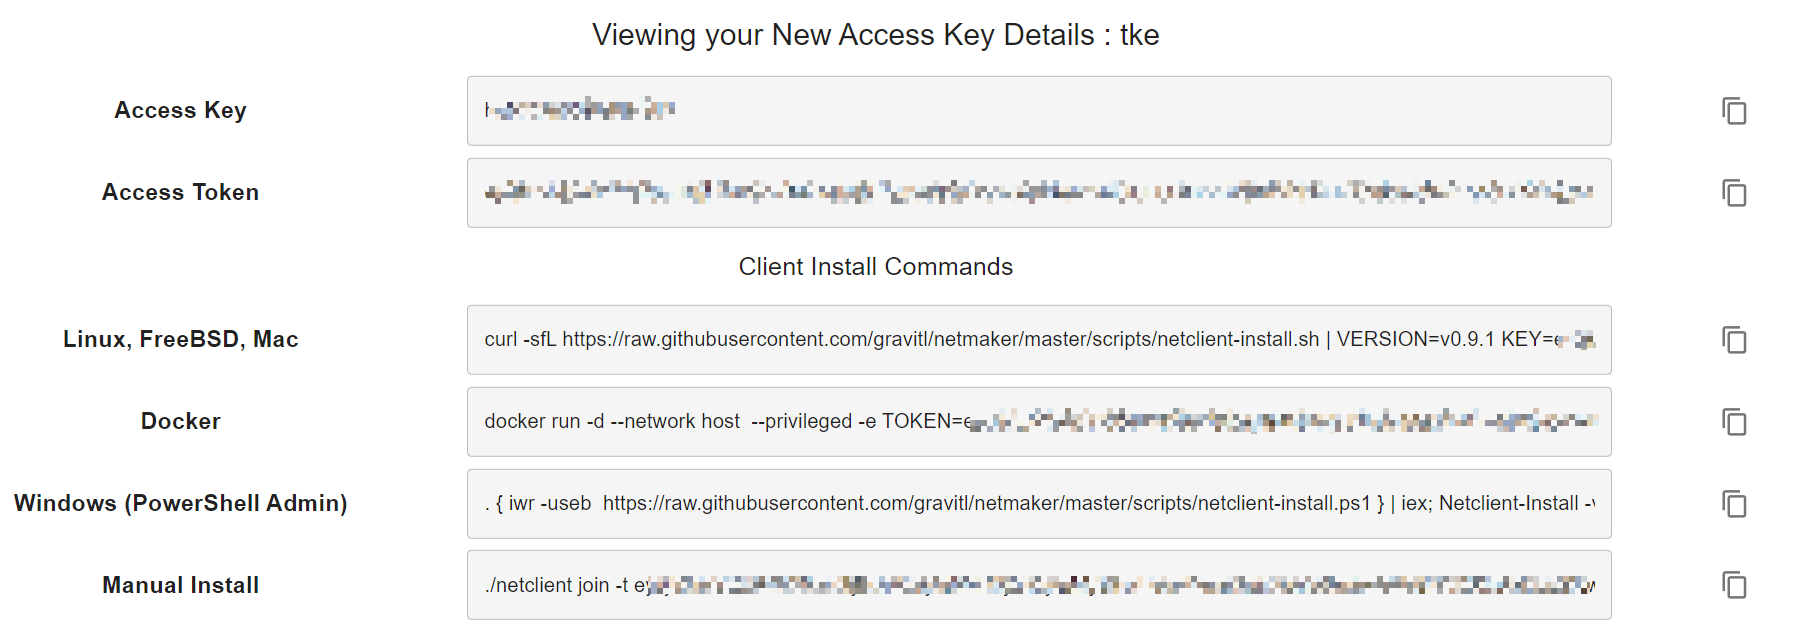This screenshot has height=634, width=1813.
Task: Click the "Access Token" label
Action: click(x=180, y=193)
